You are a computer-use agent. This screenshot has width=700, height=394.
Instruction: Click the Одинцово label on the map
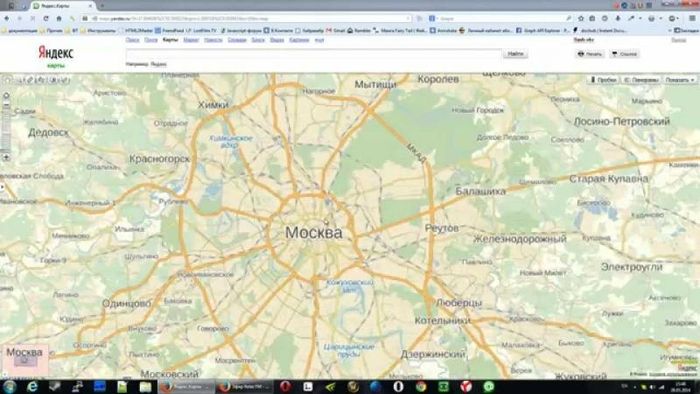127,303
